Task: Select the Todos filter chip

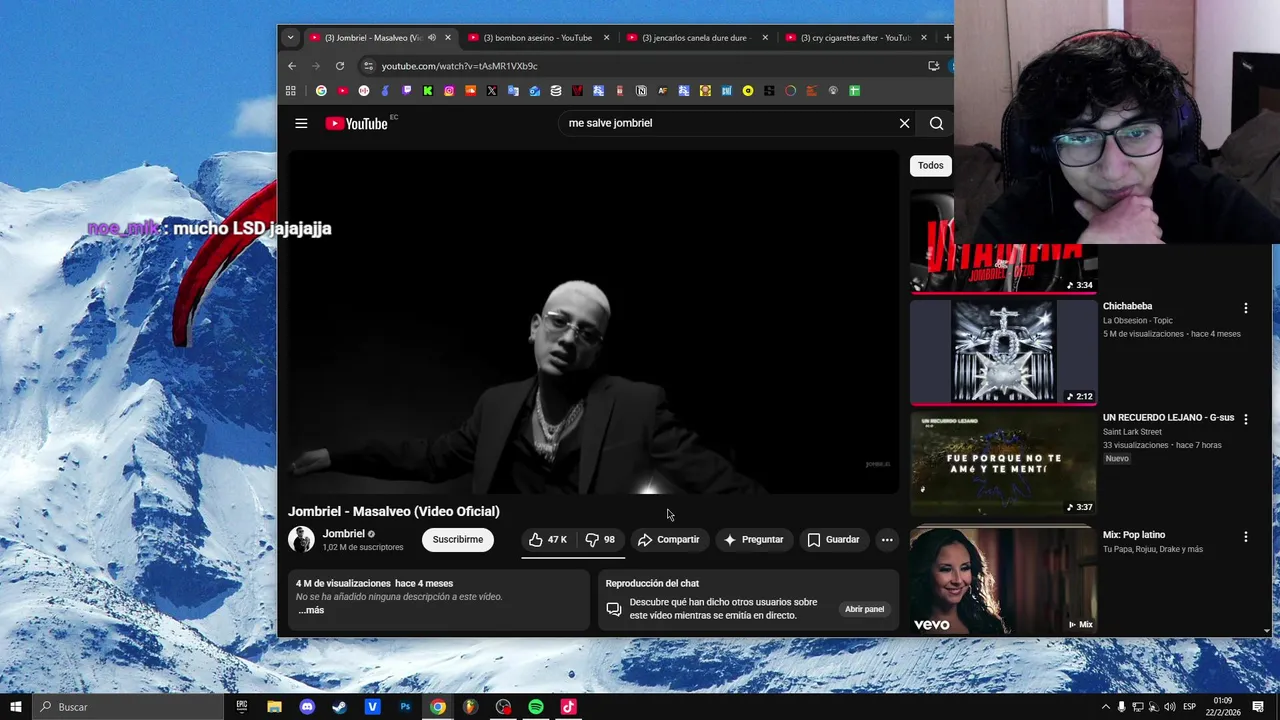Action: coord(930,165)
